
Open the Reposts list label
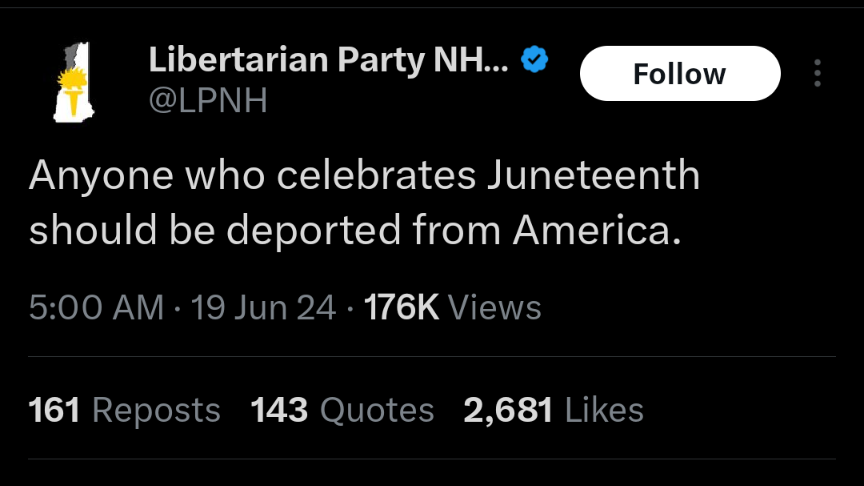(156, 410)
